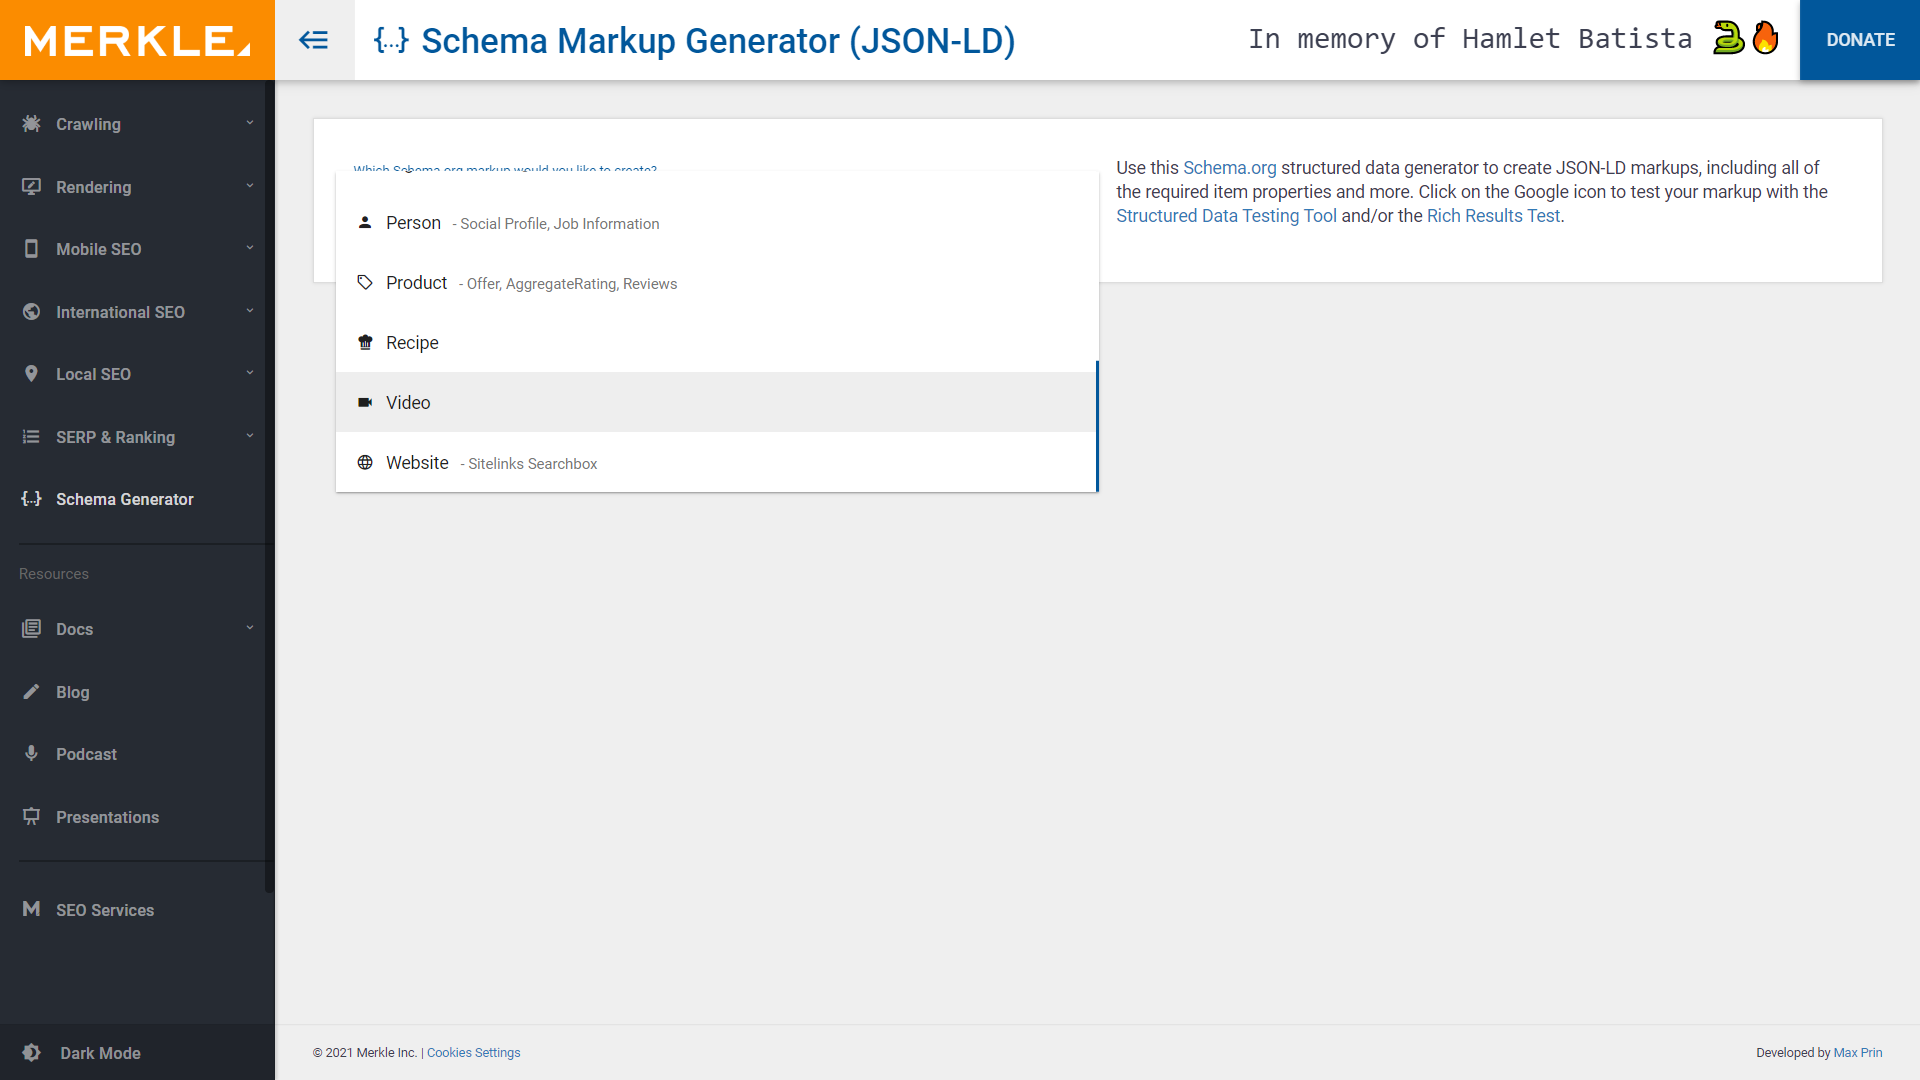Screen dimensions: 1920x1080
Task: Expand the SERP & Ranking submenu chevron
Action: coord(250,436)
